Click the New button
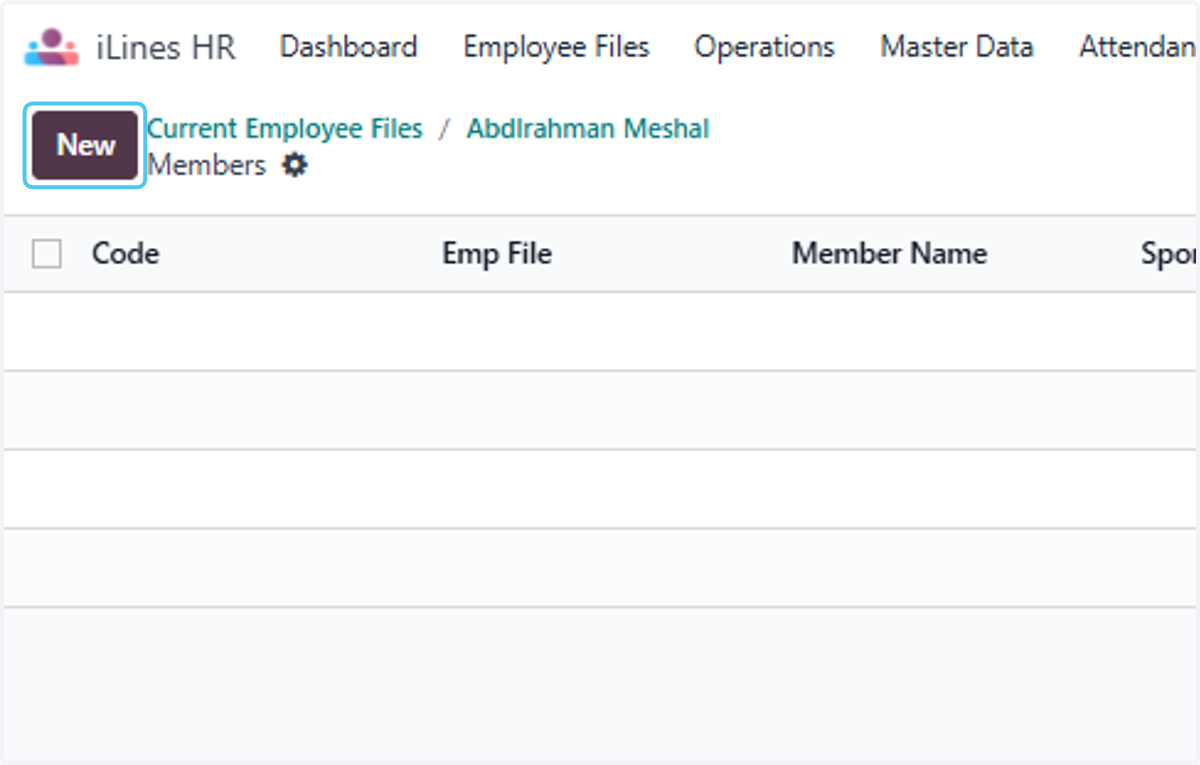The height and width of the screenshot is (765, 1200). click(x=86, y=145)
